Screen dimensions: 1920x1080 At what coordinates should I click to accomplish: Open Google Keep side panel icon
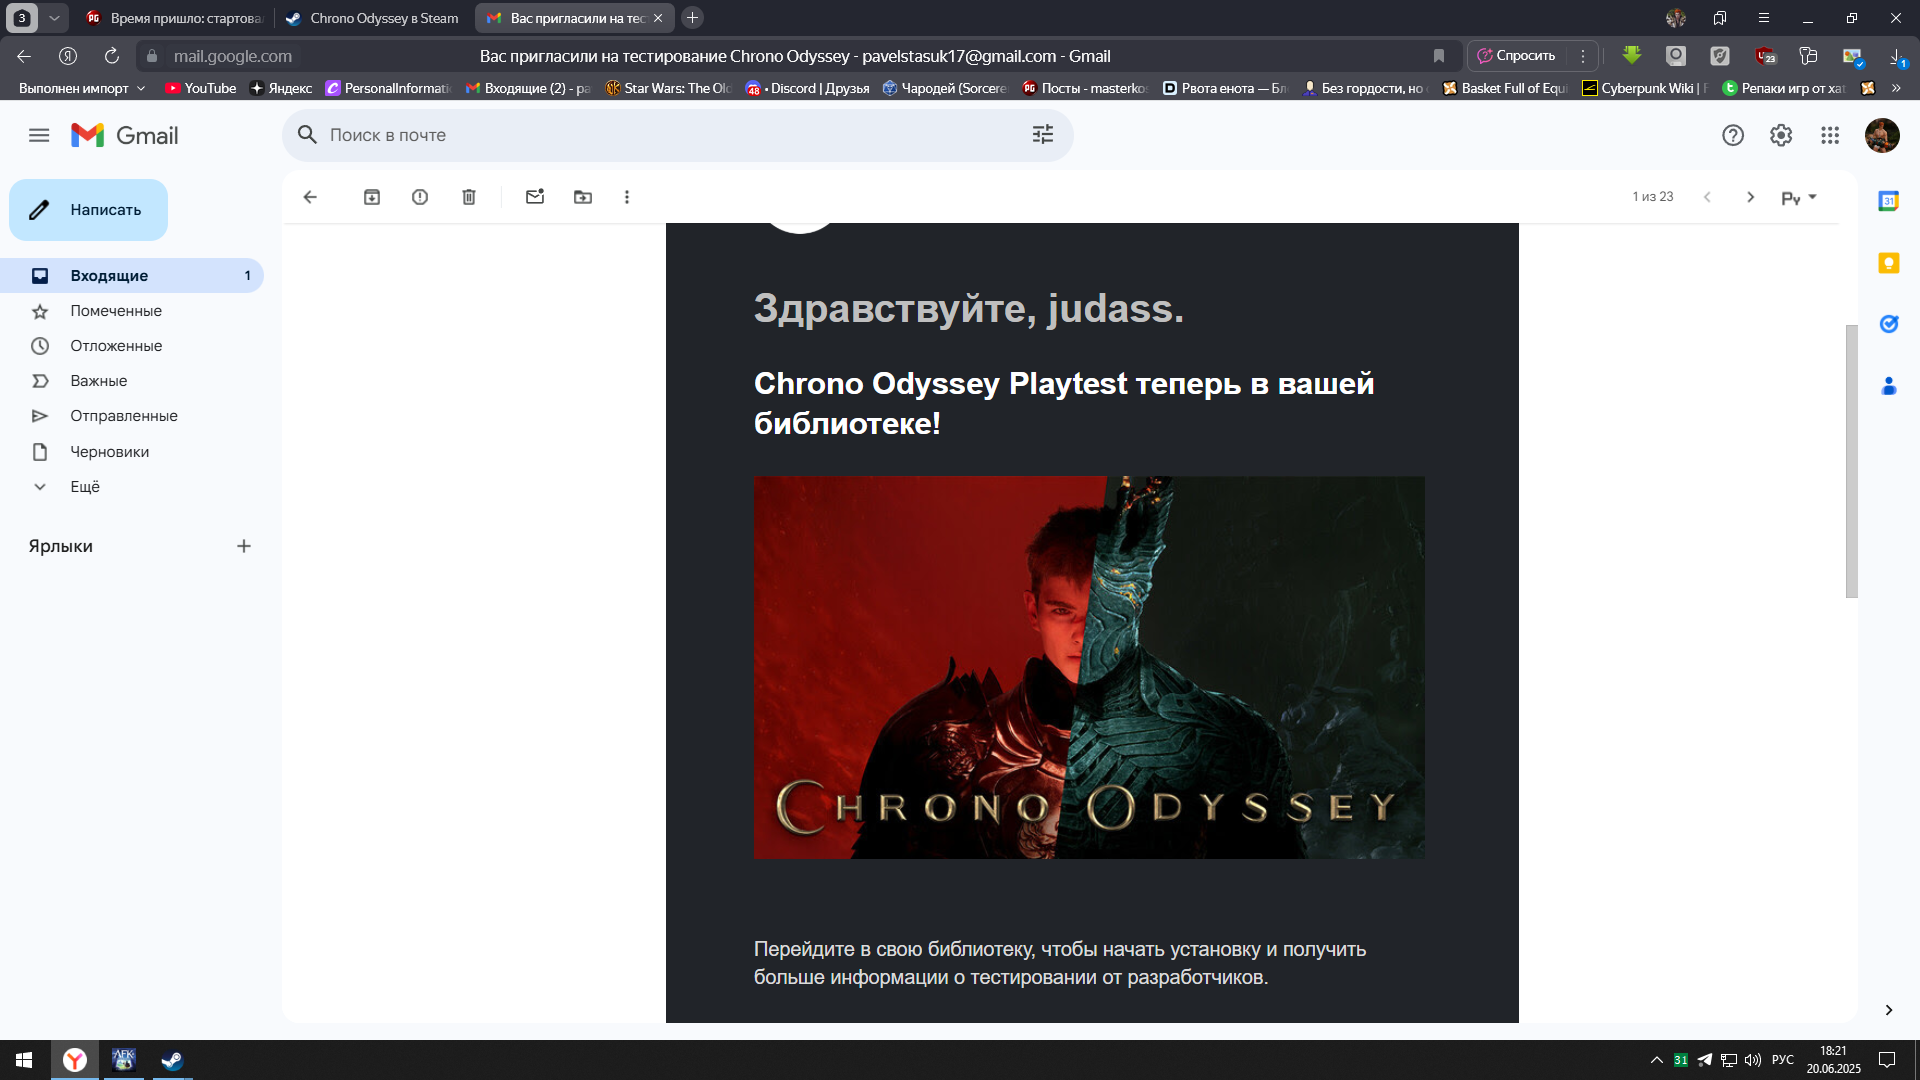pyautogui.click(x=1888, y=263)
